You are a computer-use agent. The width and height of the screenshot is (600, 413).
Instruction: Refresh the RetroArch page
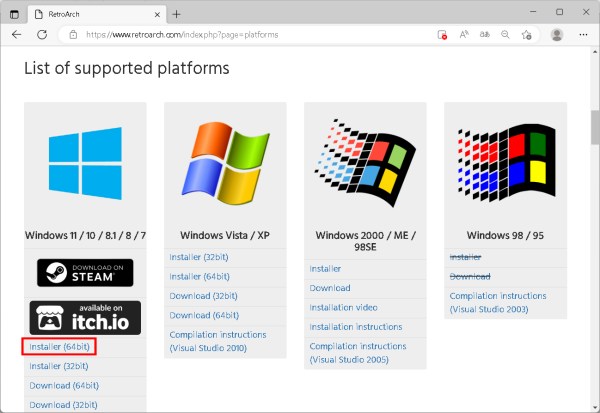click(x=42, y=34)
